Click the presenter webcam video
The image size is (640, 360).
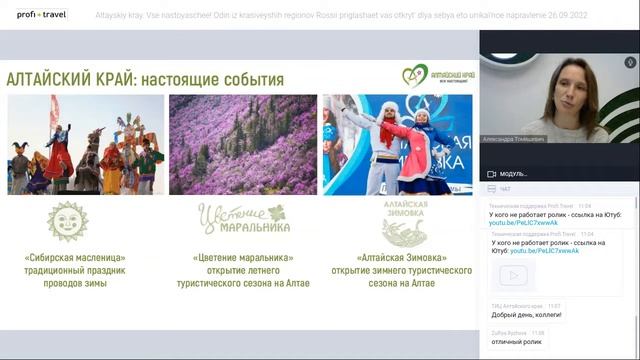coord(559,98)
